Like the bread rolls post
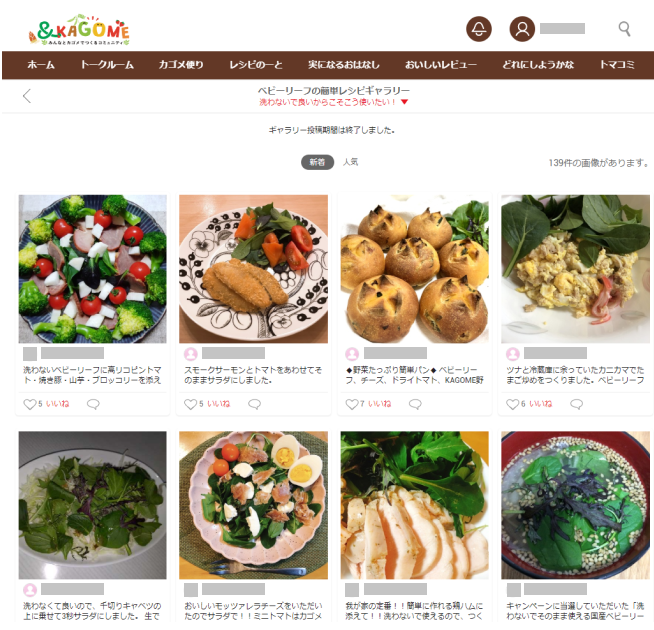The image size is (654, 630). [352, 404]
